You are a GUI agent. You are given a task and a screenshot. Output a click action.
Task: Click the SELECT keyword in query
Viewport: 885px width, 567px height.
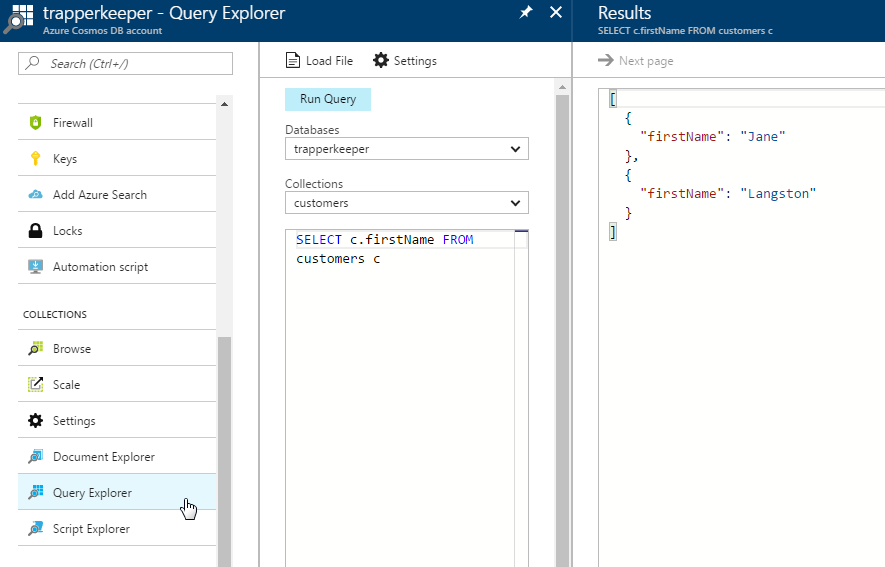[318, 240]
